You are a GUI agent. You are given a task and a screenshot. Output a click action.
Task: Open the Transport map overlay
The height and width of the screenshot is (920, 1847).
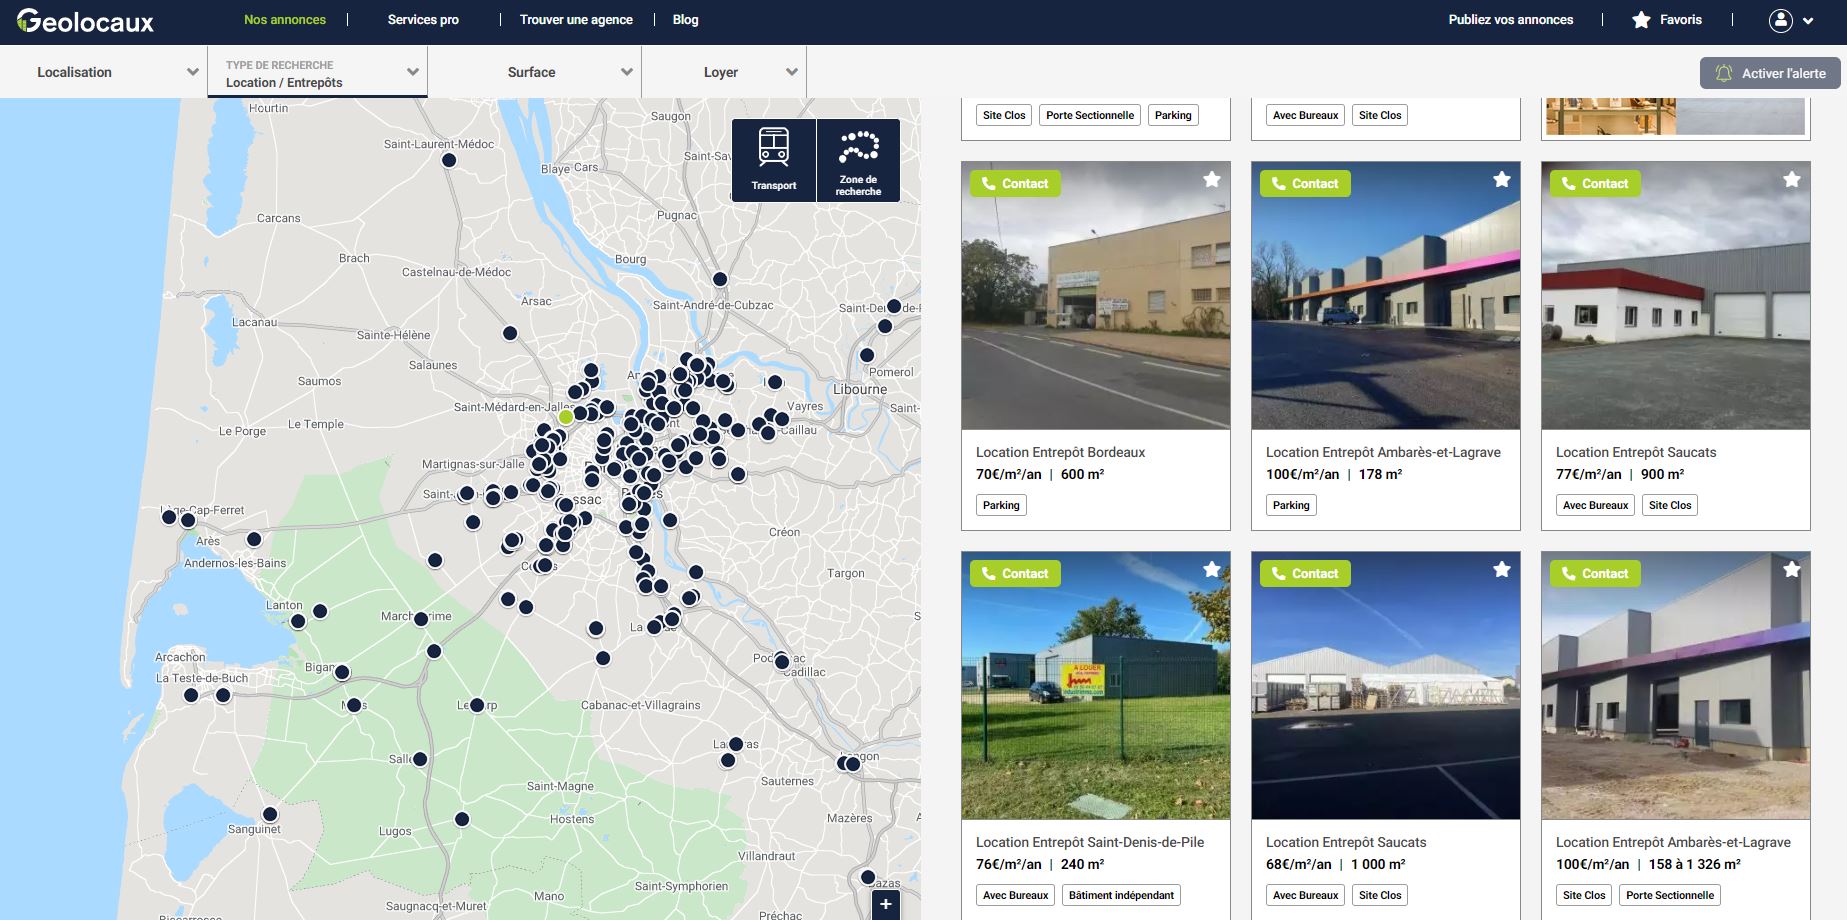tap(773, 160)
